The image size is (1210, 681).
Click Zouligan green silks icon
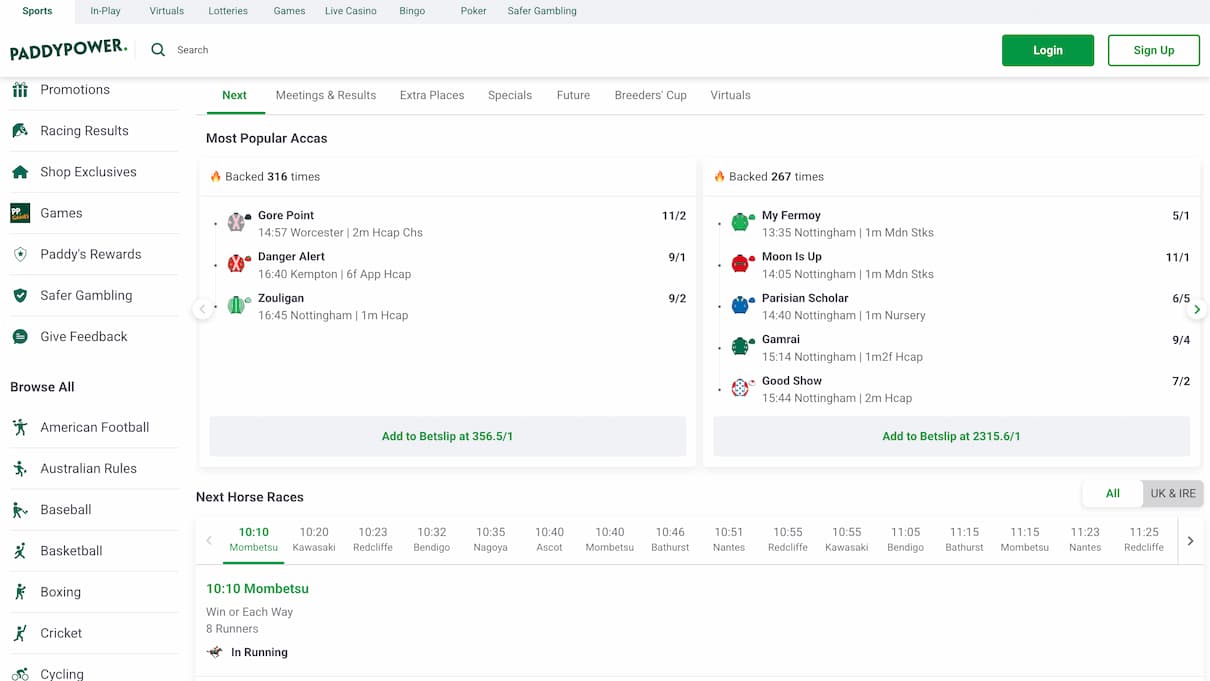[x=239, y=305]
